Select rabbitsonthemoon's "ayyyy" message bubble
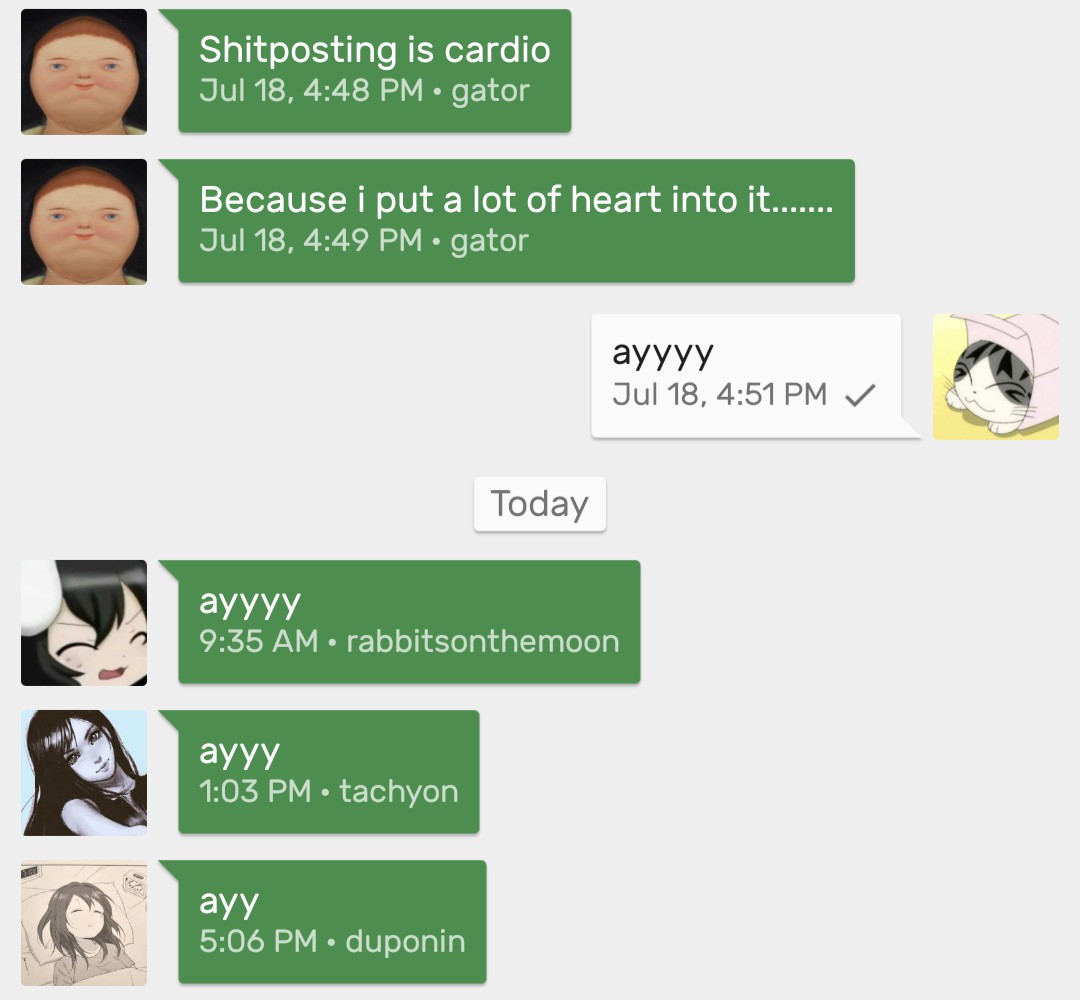Viewport: 1080px width, 1000px height. 409,622
